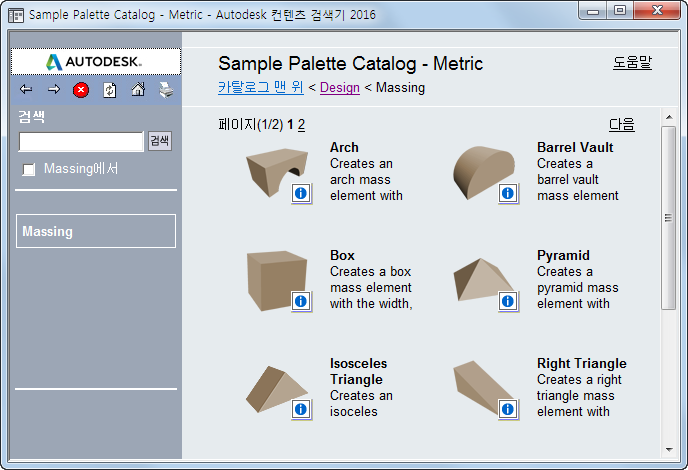Click the scrollbar down arrow
Viewport: 688px width, 470px height.
(669, 449)
